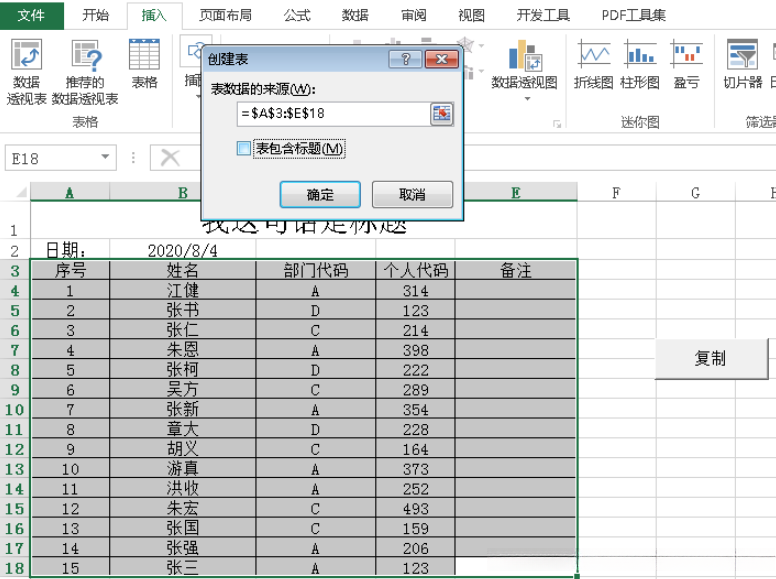Screen dimensions: 776x579
Task: Click the 日期： cell
Action: 70,250
